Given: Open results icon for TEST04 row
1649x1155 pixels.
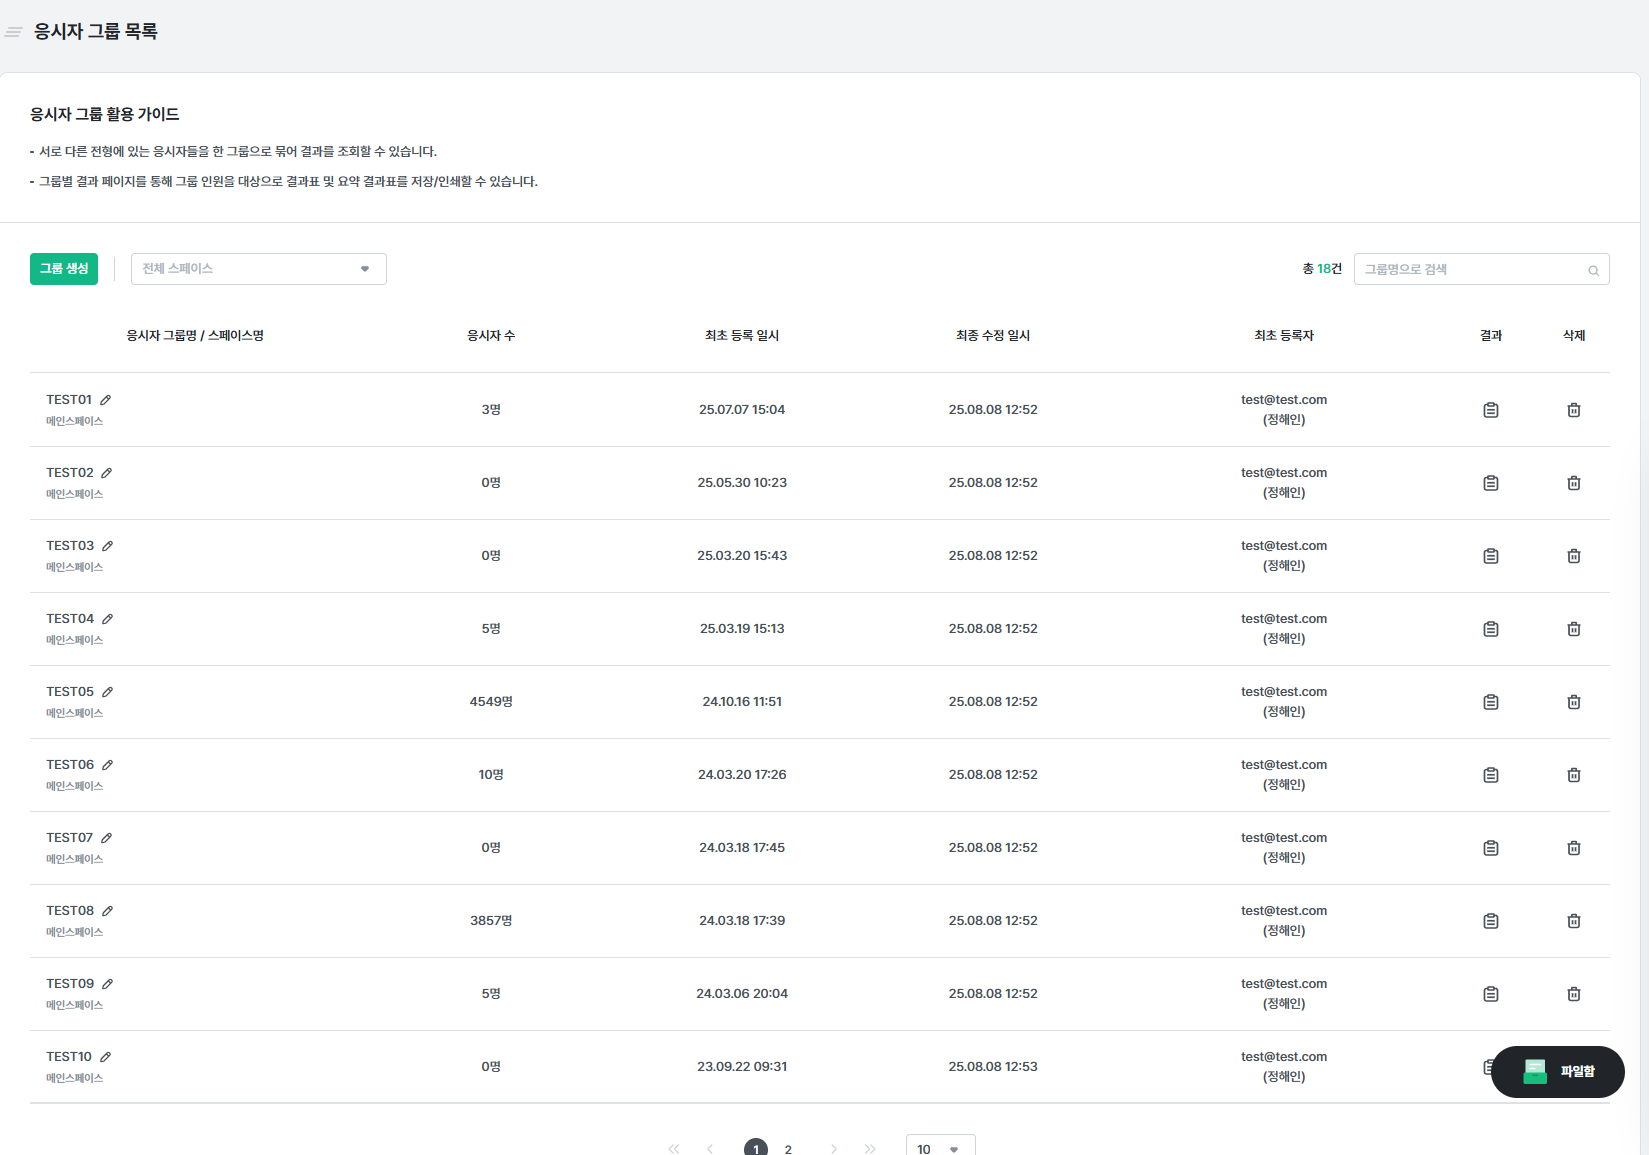Looking at the screenshot, I should coord(1490,629).
